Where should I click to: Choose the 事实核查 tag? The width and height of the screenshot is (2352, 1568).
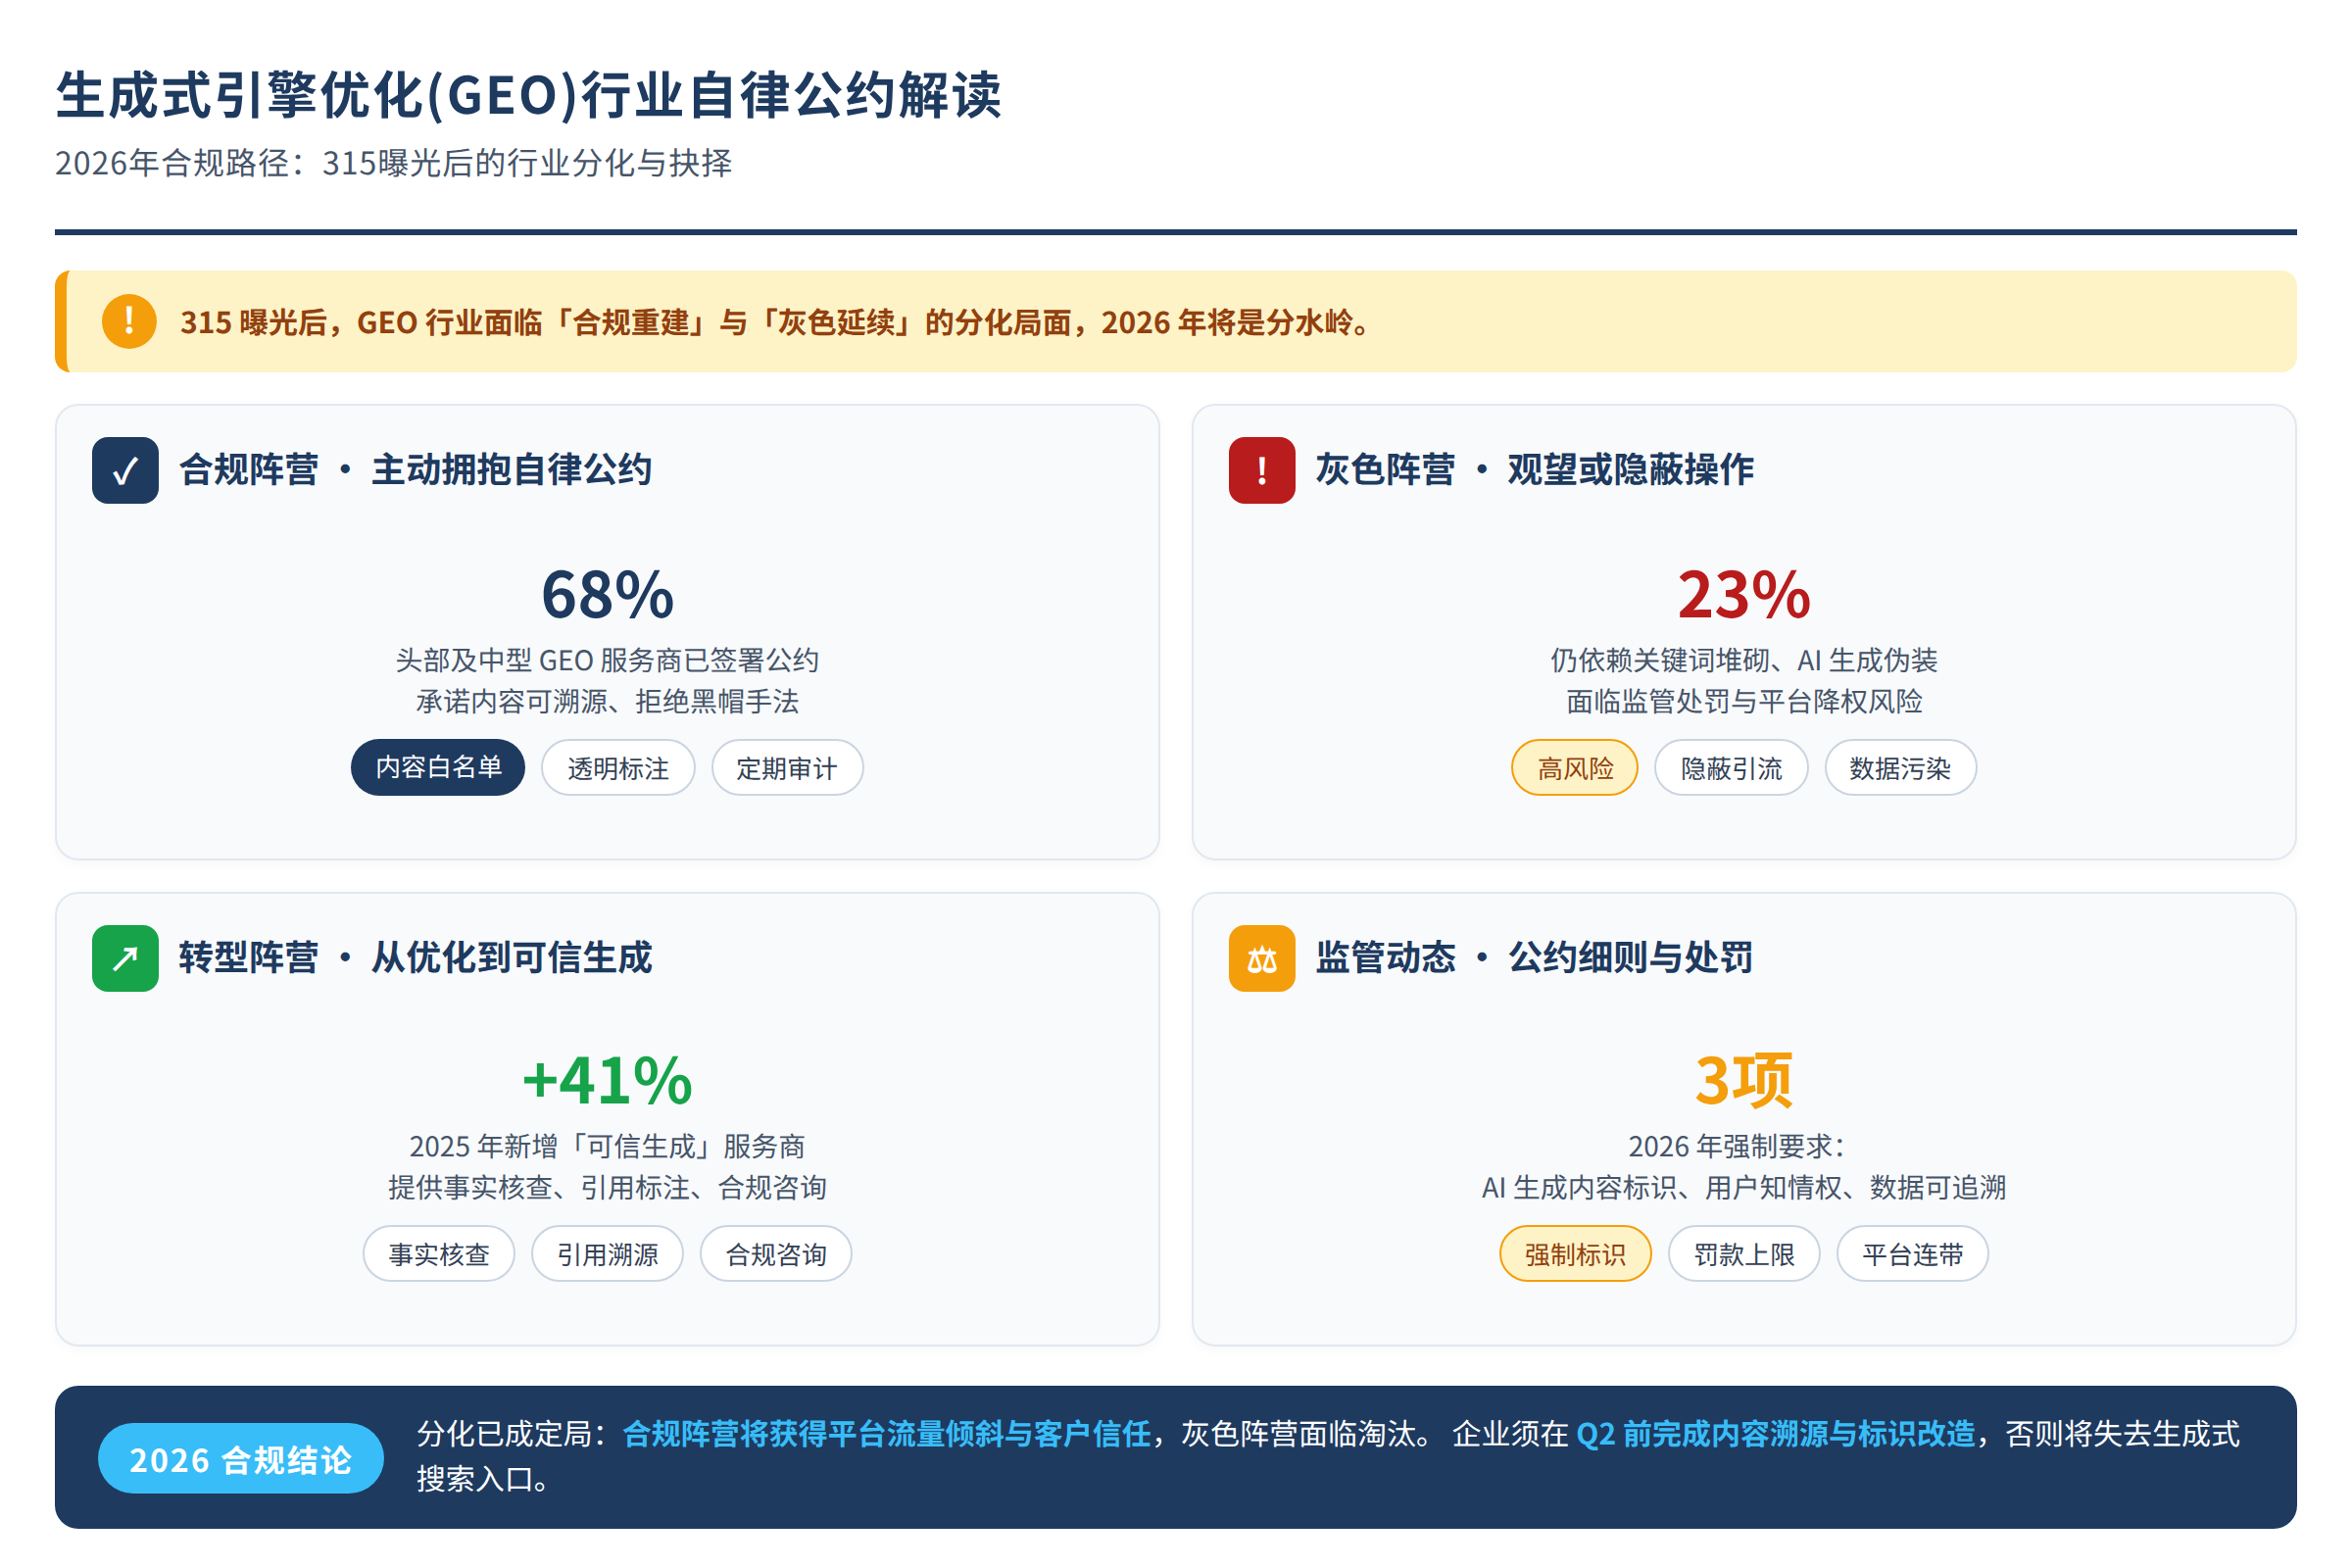point(439,1253)
